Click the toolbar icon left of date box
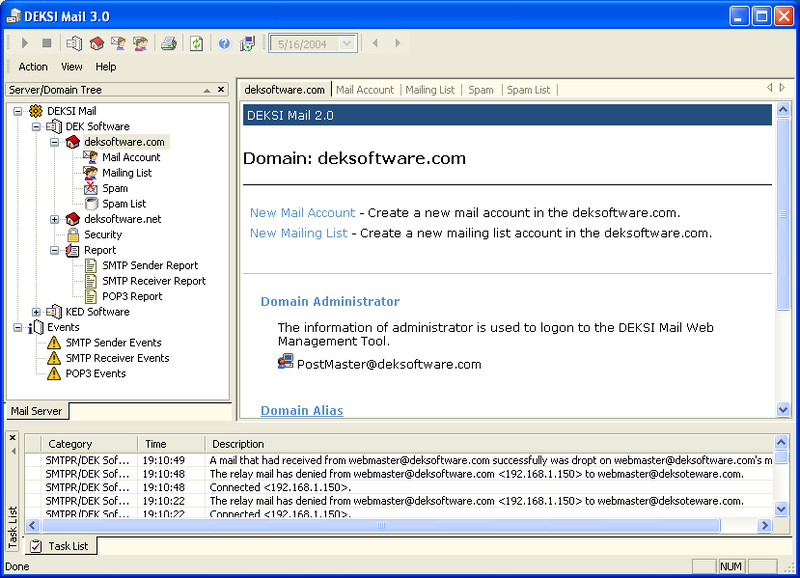 tap(247, 43)
